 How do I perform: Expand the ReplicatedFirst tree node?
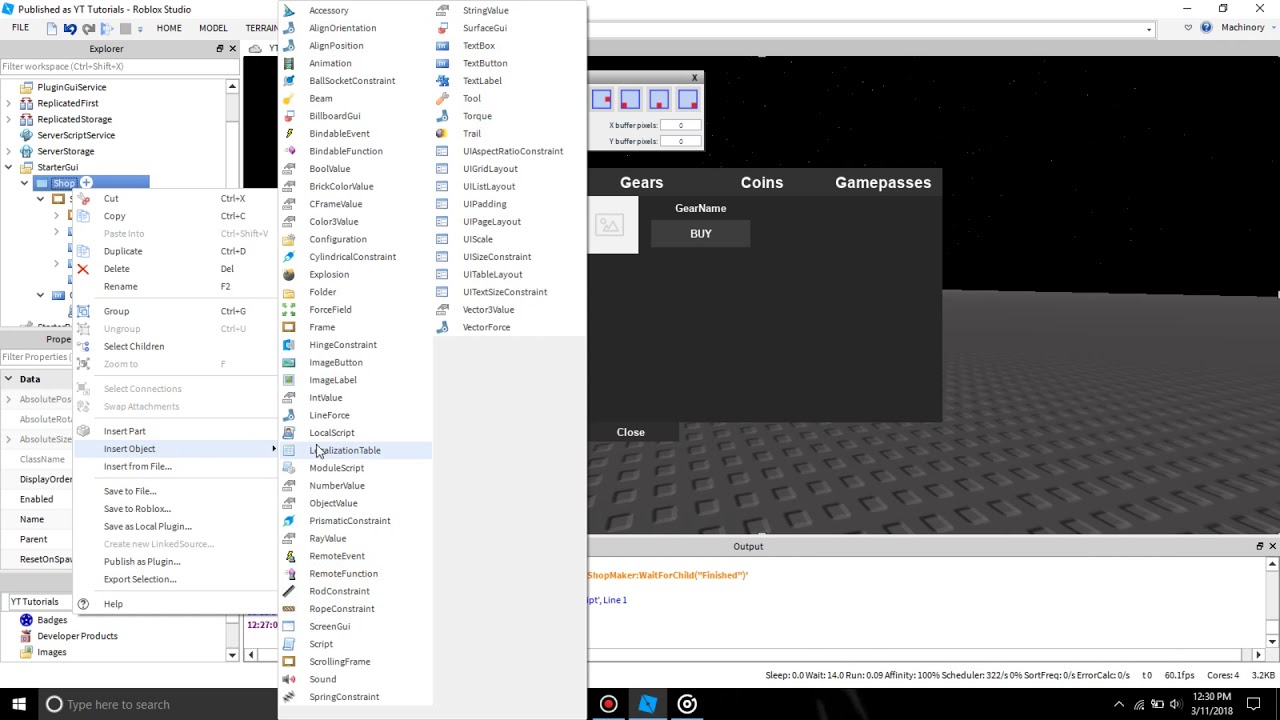[9, 103]
